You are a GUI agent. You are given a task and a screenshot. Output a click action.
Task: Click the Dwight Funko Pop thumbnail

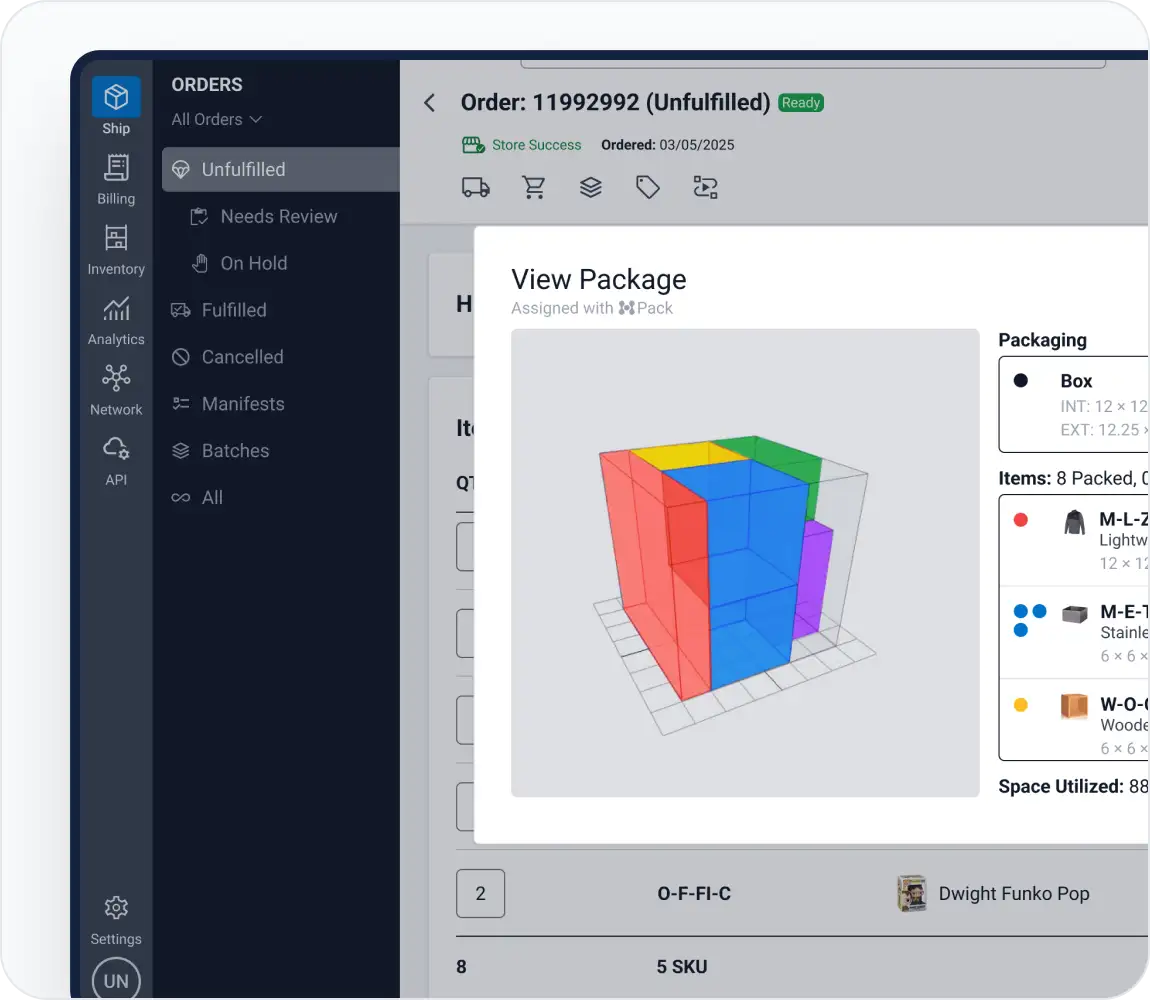[912, 893]
